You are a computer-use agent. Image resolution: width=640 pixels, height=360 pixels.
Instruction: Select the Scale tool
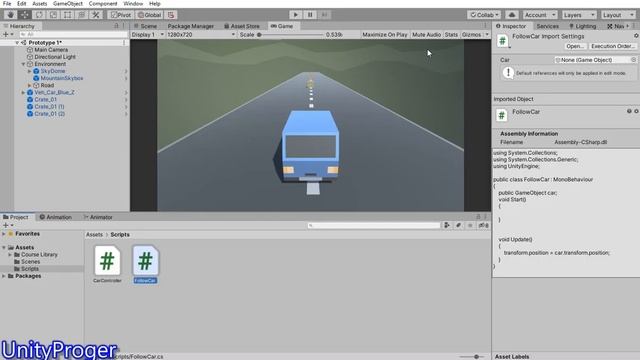click(x=53, y=15)
